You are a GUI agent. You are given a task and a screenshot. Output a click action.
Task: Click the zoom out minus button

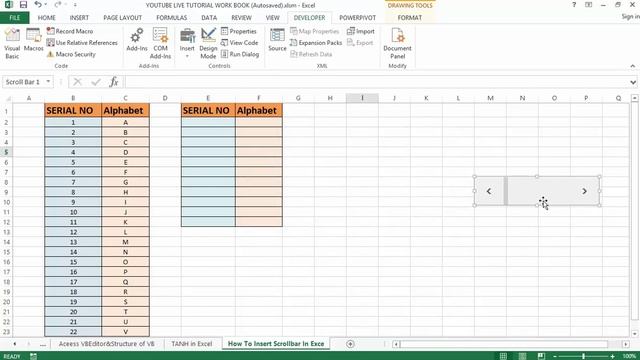click(x=554, y=356)
